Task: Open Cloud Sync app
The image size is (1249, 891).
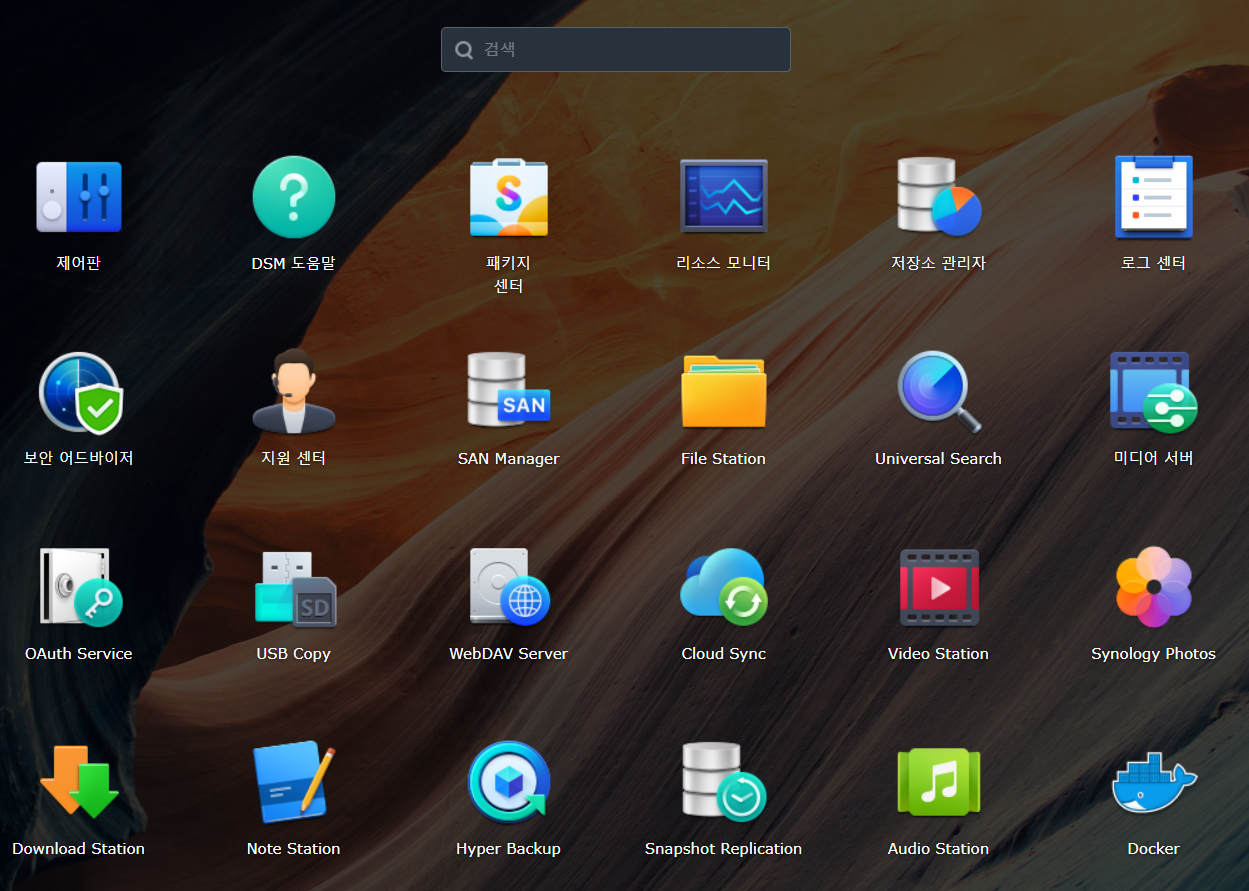Action: 723,587
